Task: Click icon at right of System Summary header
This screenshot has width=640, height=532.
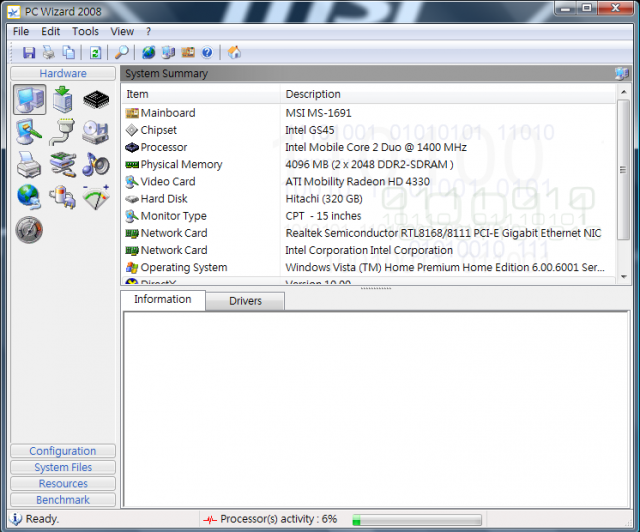Action: point(622,73)
